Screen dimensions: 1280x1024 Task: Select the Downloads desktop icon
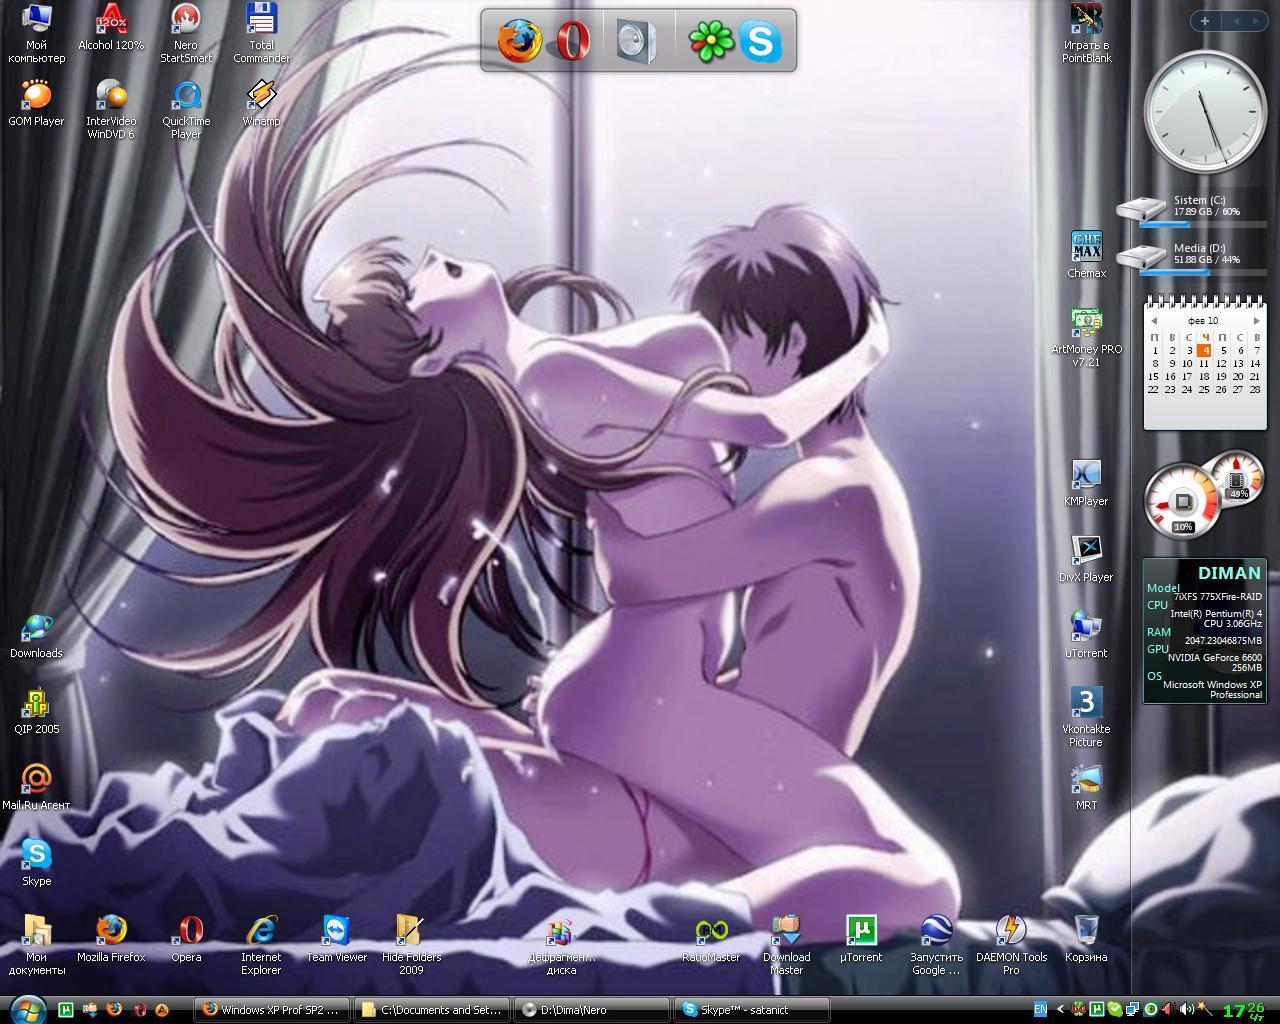36,635
